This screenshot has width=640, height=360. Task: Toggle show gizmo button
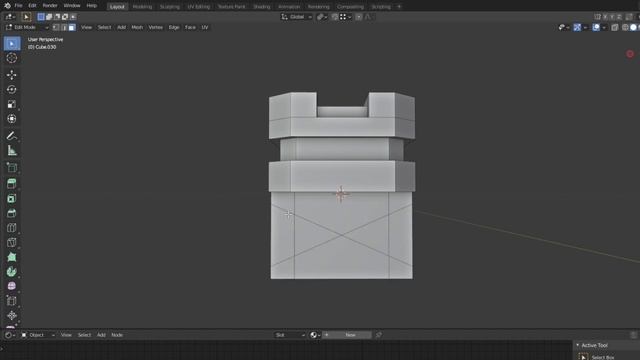[x=577, y=27]
